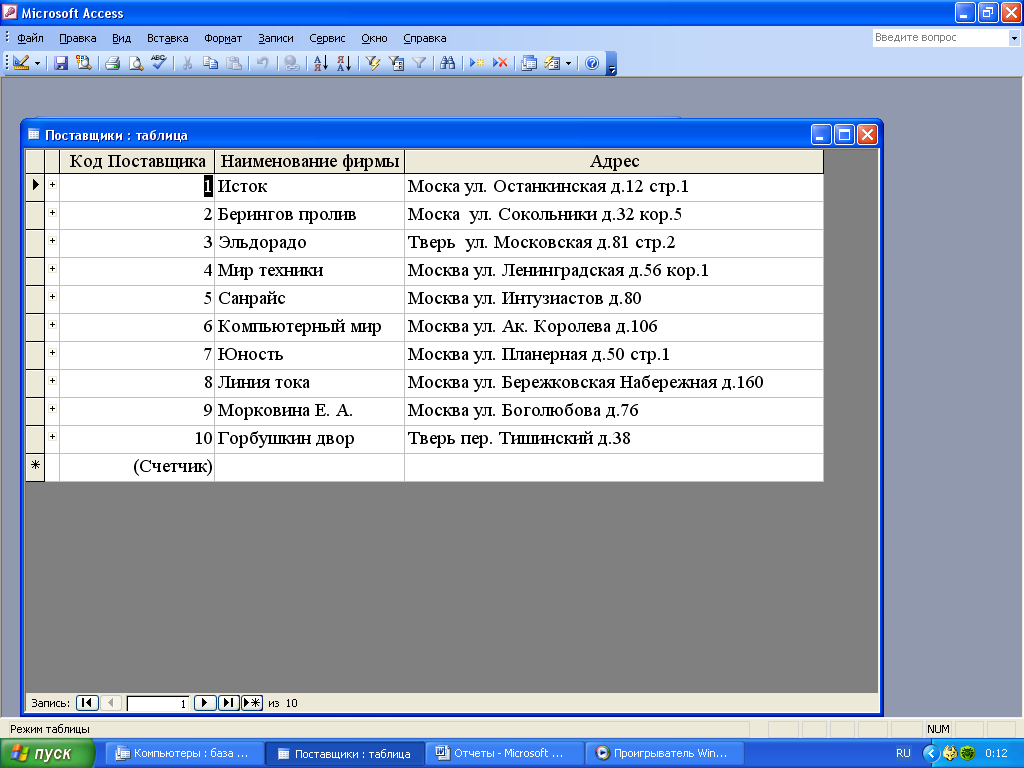Expand subdatasheet for Эльдорадо row
Screen dimensions: 1024x768
point(52,241)
